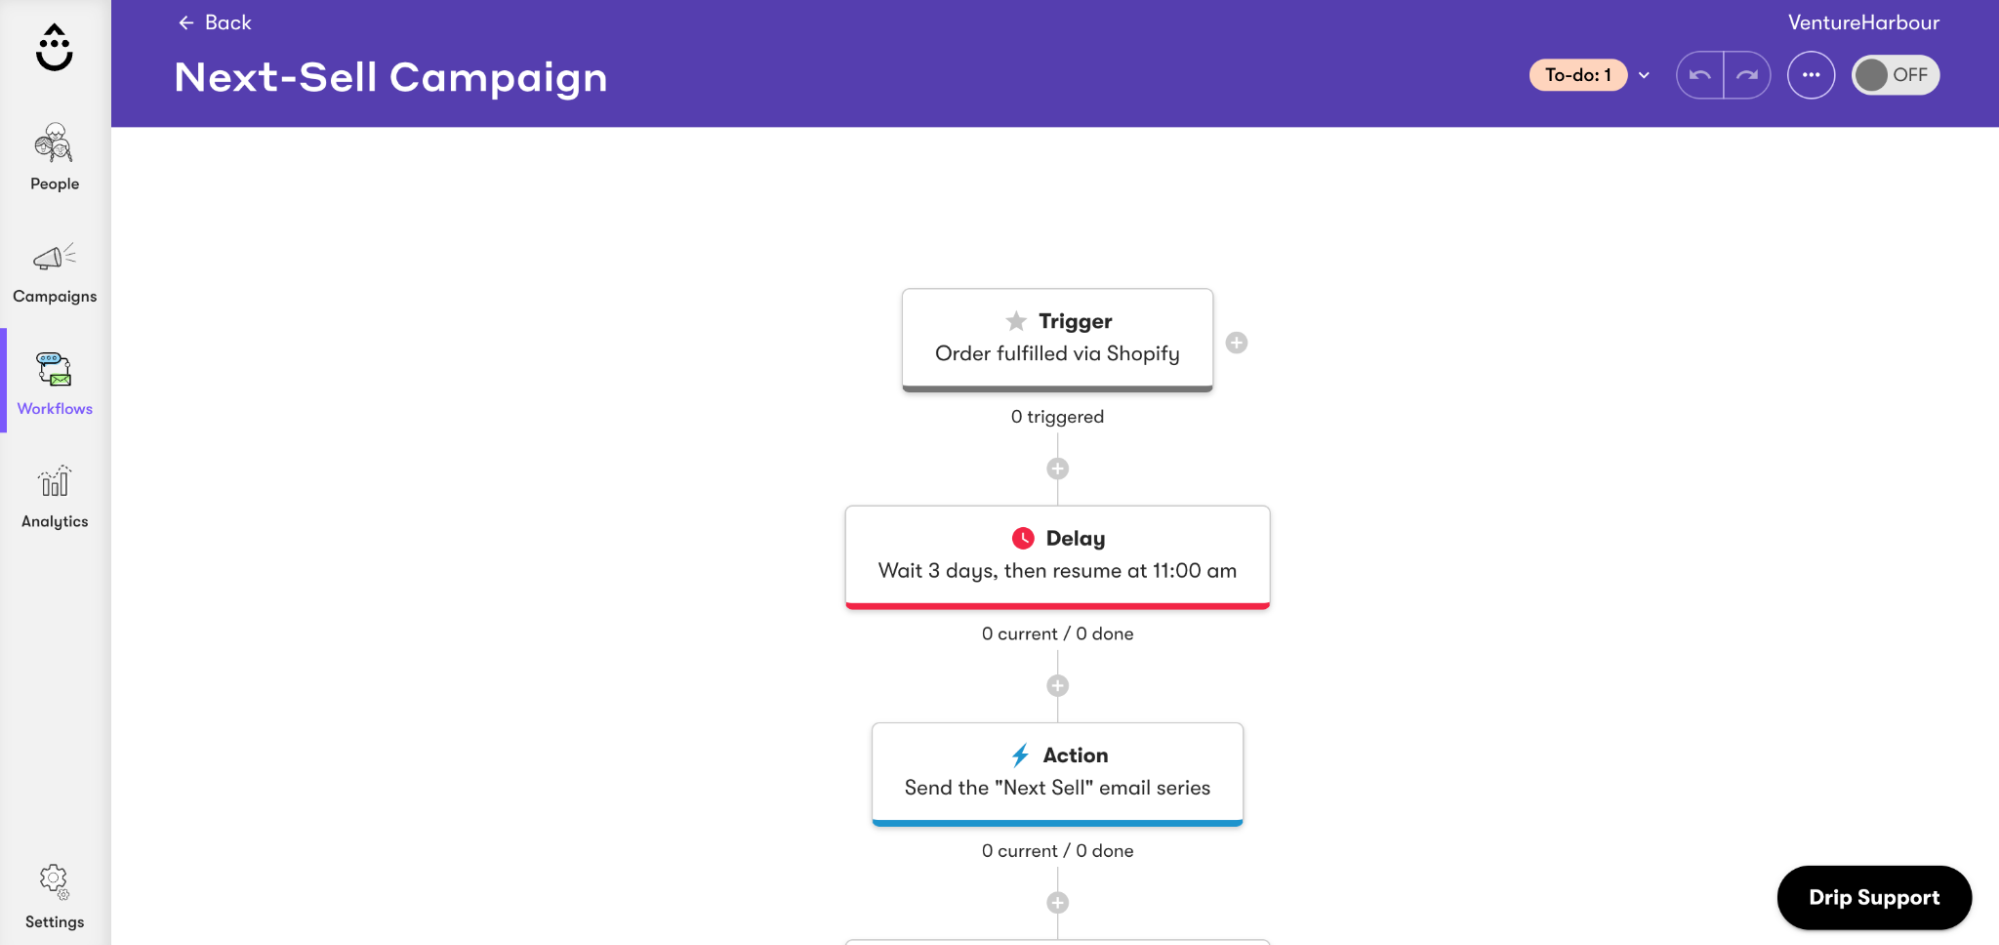The image size is (1999, 945).
Task: Click the Drip smiley logo
Action: (54, 44)
